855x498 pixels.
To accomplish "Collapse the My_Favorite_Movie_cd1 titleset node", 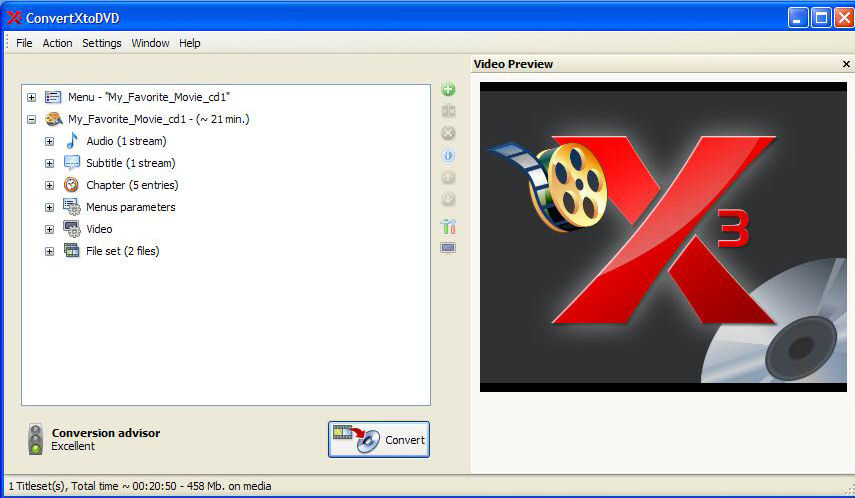I will 32,119.
